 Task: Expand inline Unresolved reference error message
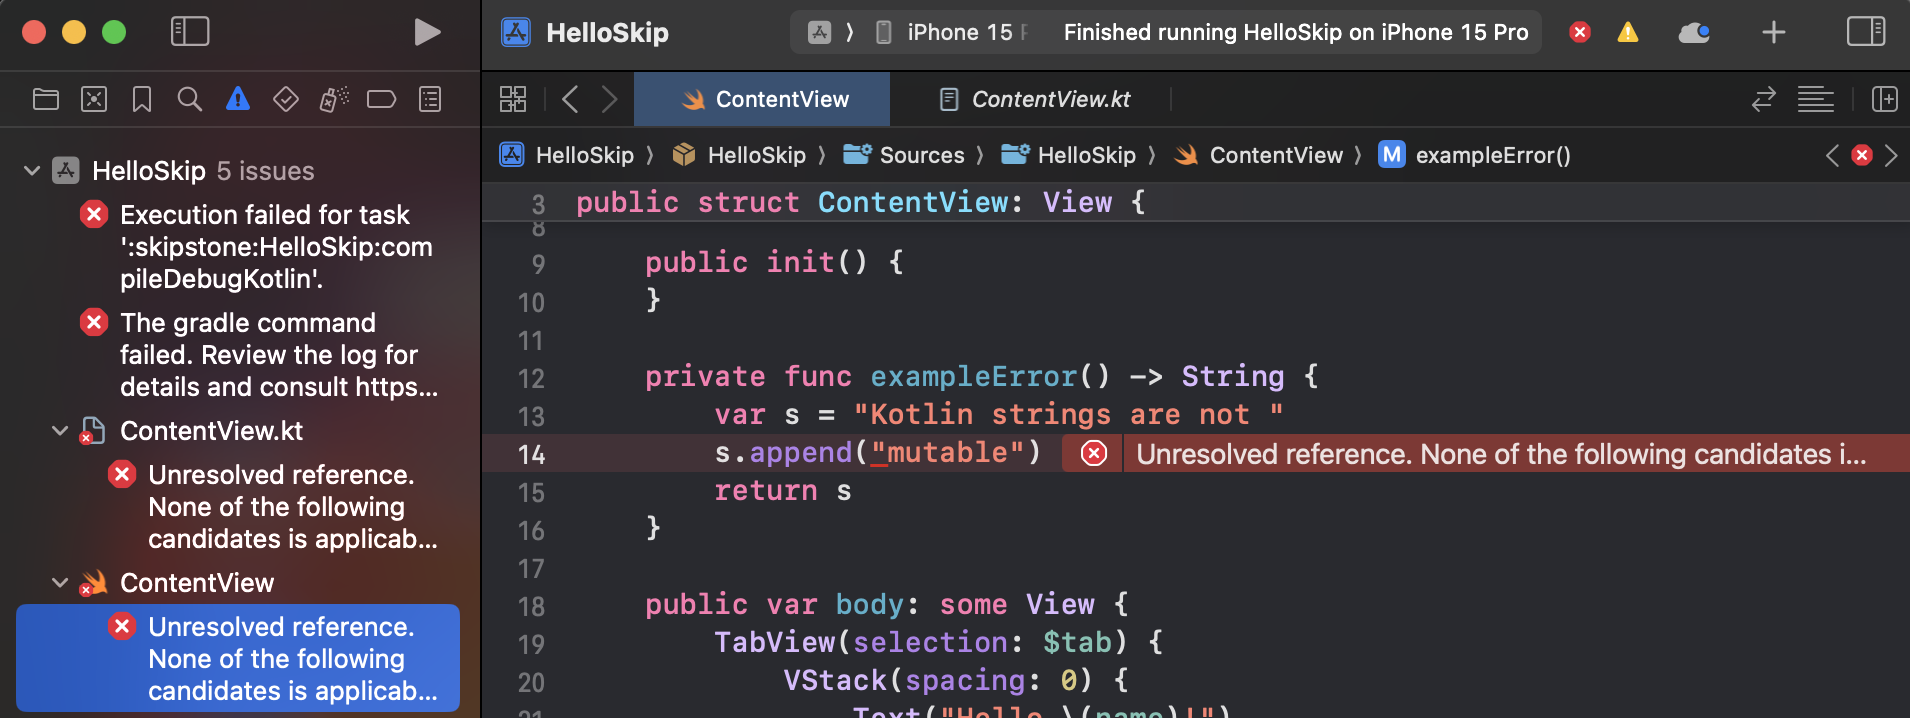pos(1501,454)
